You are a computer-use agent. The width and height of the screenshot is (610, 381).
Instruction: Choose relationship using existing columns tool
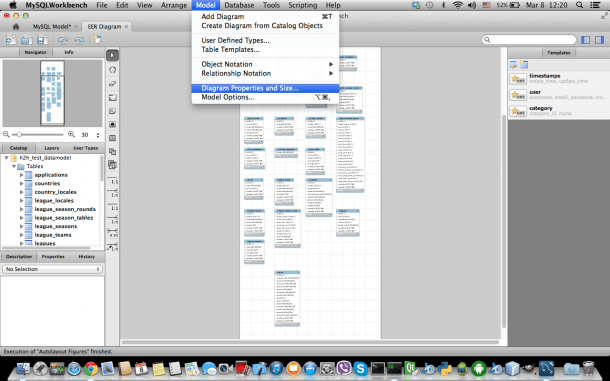click(x=112, y=246)
